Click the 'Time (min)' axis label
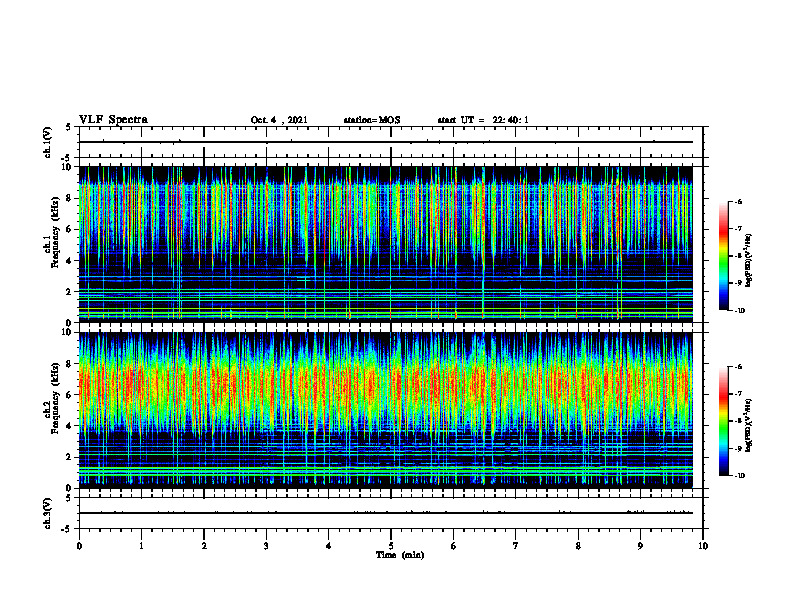 click(400, 555)
